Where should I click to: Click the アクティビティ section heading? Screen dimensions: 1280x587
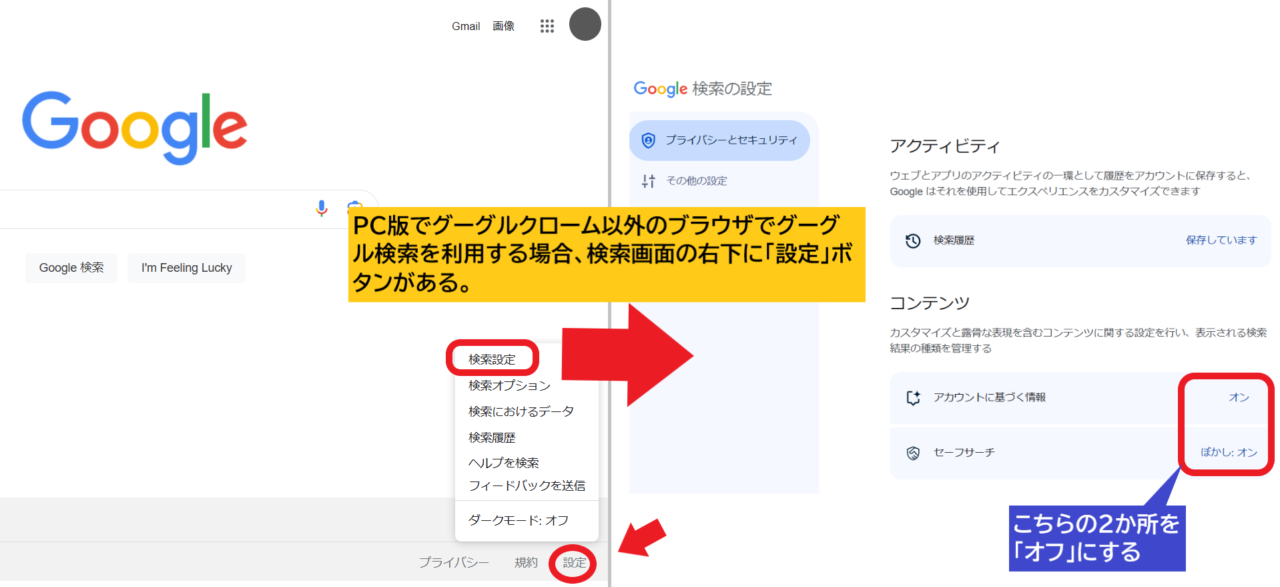click(945, 147)
